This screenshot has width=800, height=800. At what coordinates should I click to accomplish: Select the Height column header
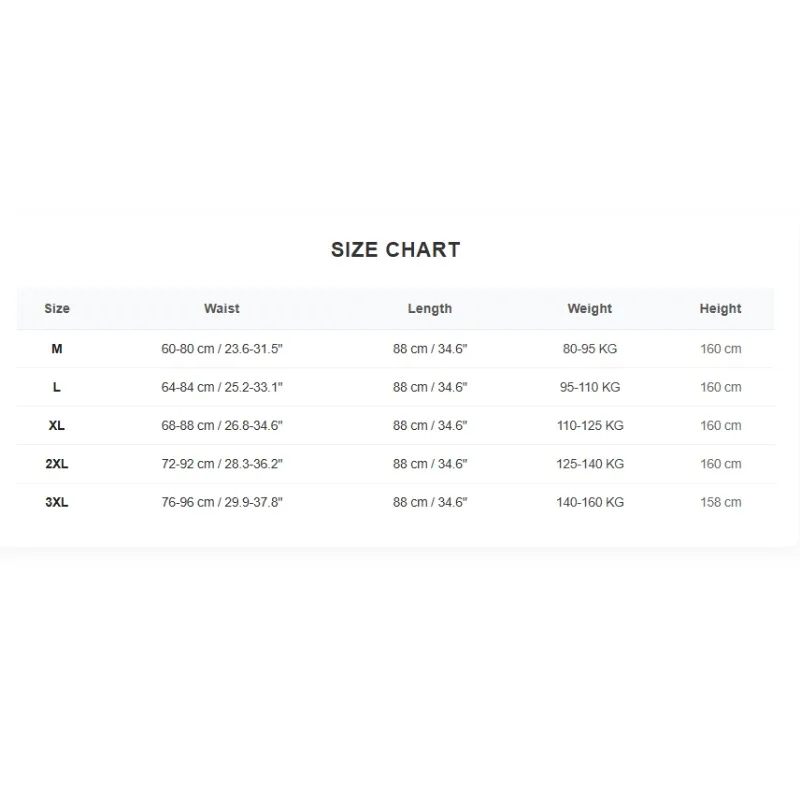(720, 309)
